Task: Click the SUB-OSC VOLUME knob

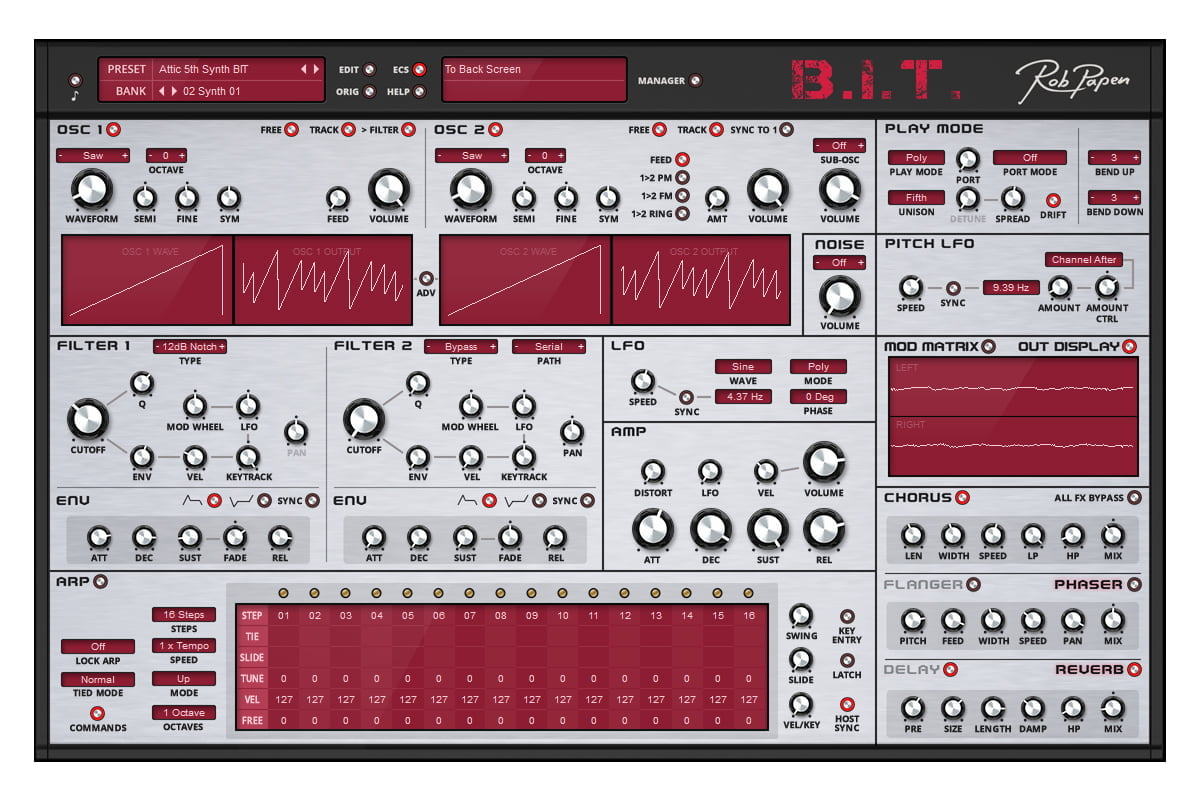Action: [839, 189]
